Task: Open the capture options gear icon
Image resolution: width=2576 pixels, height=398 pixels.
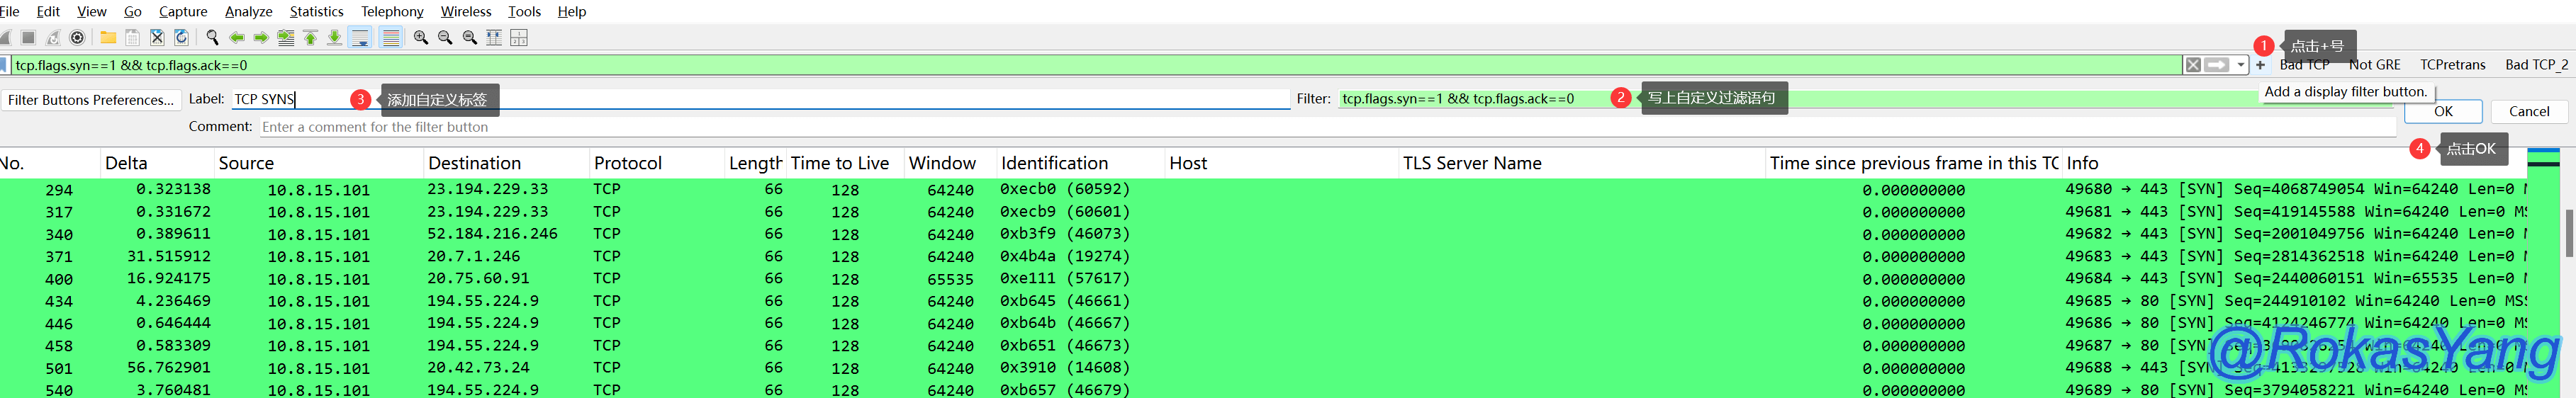Action: pos(77,38)
